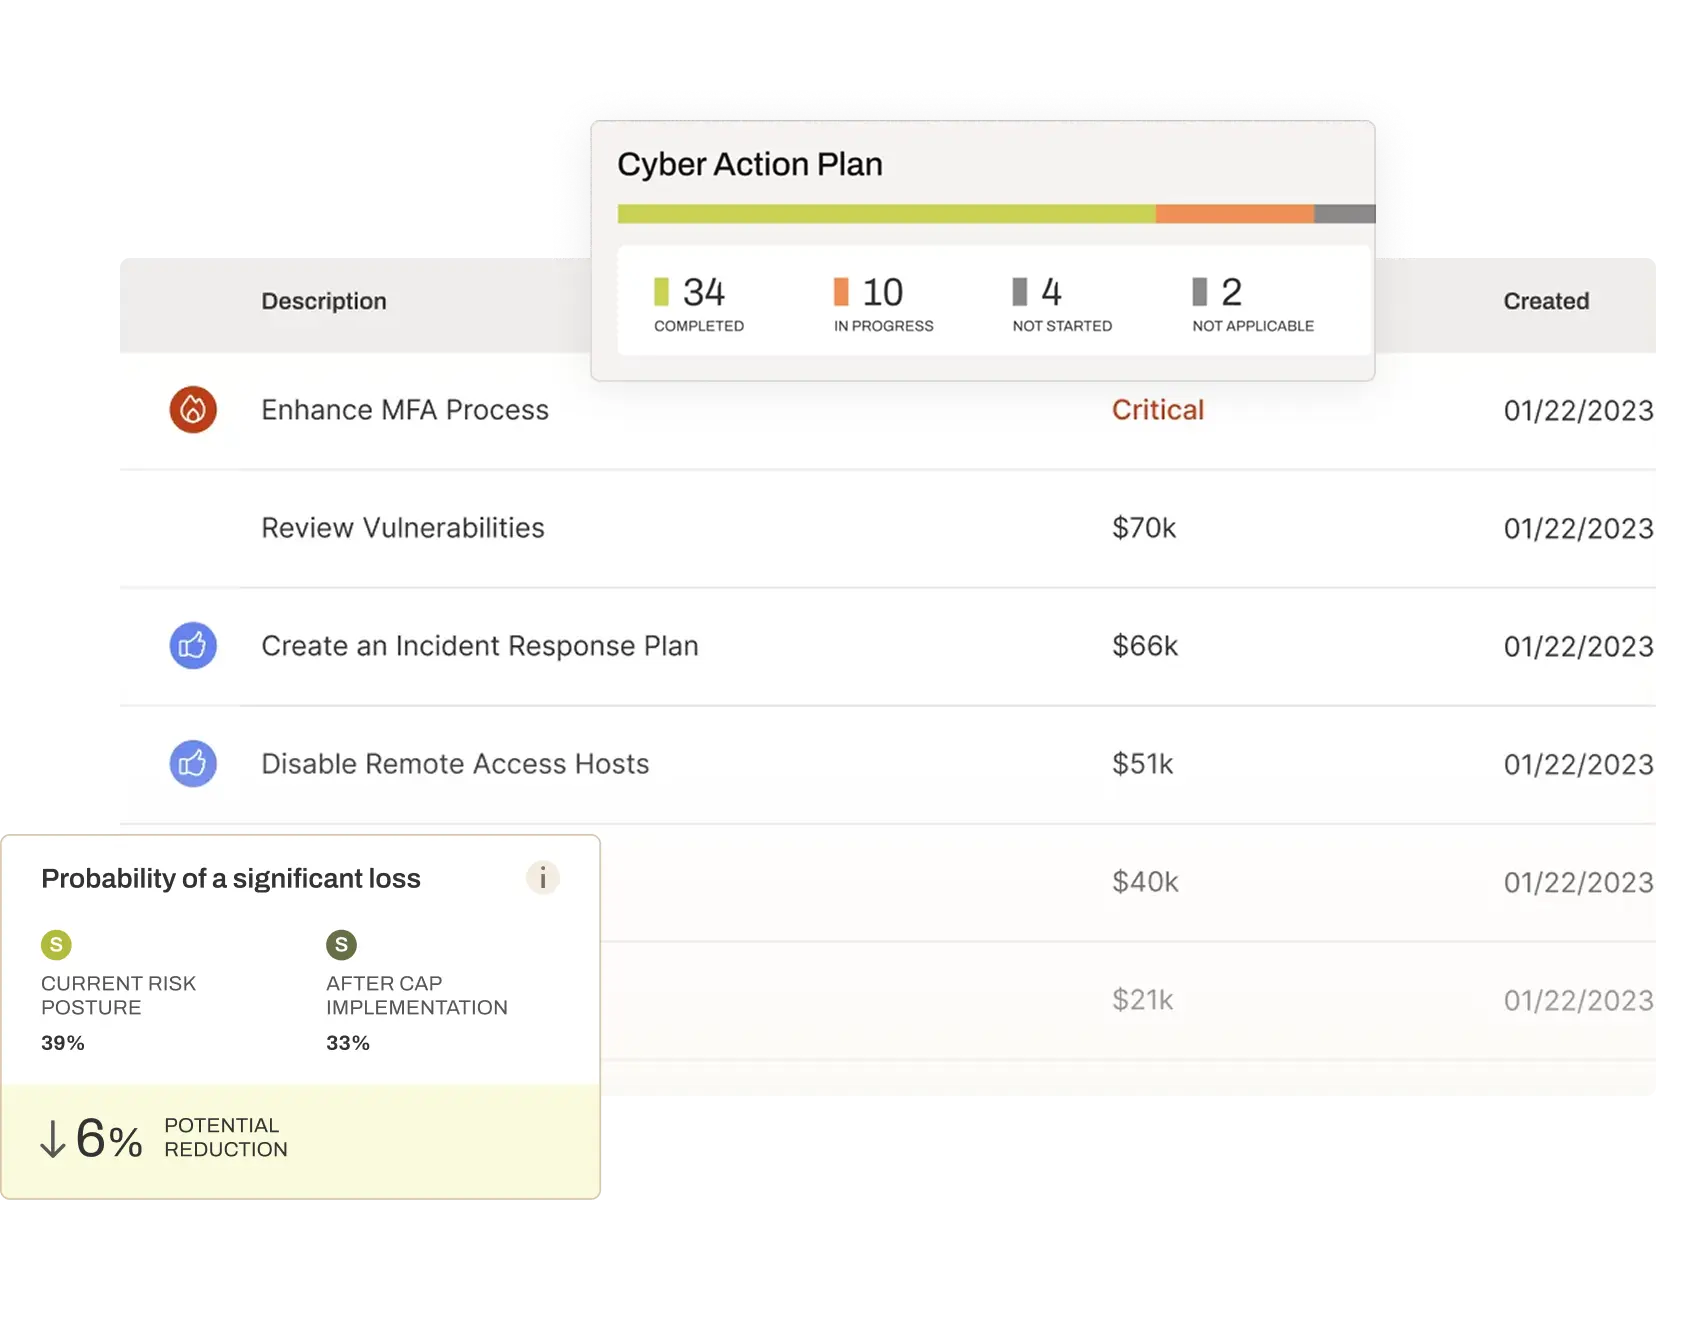Click the Critical label on MFA row

coord(1158,410)
